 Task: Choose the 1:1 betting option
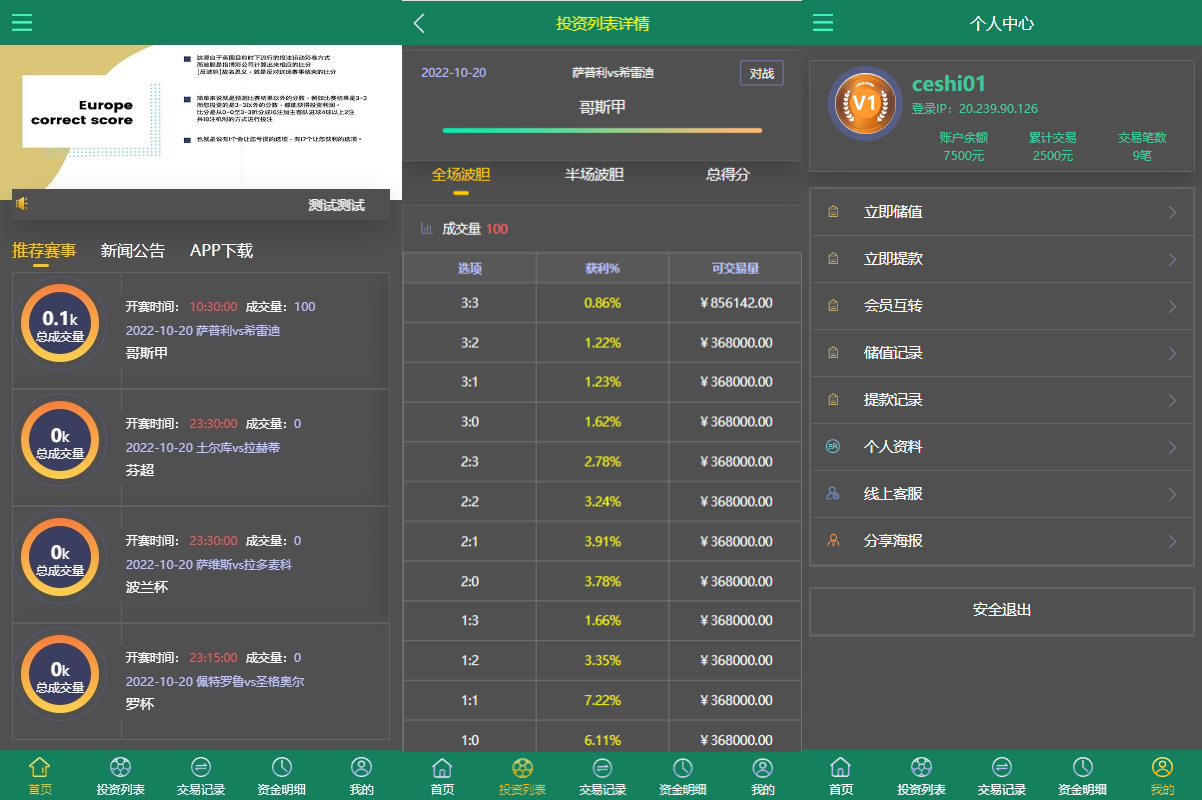click(x=601, y=700)
